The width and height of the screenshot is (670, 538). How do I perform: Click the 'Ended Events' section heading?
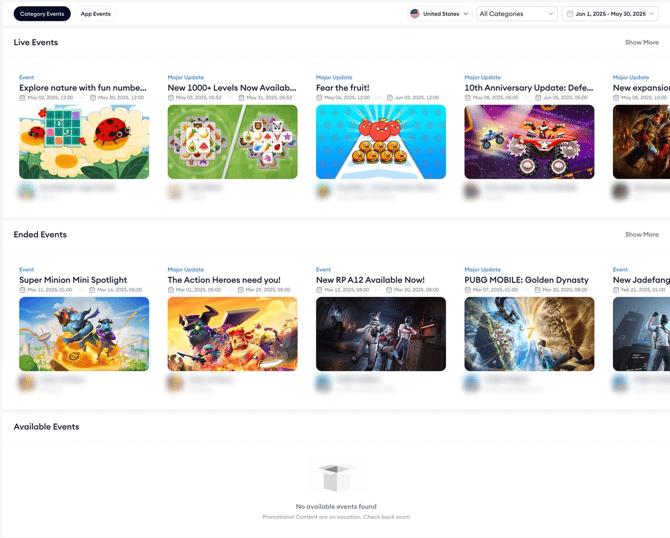click(40, 235)
